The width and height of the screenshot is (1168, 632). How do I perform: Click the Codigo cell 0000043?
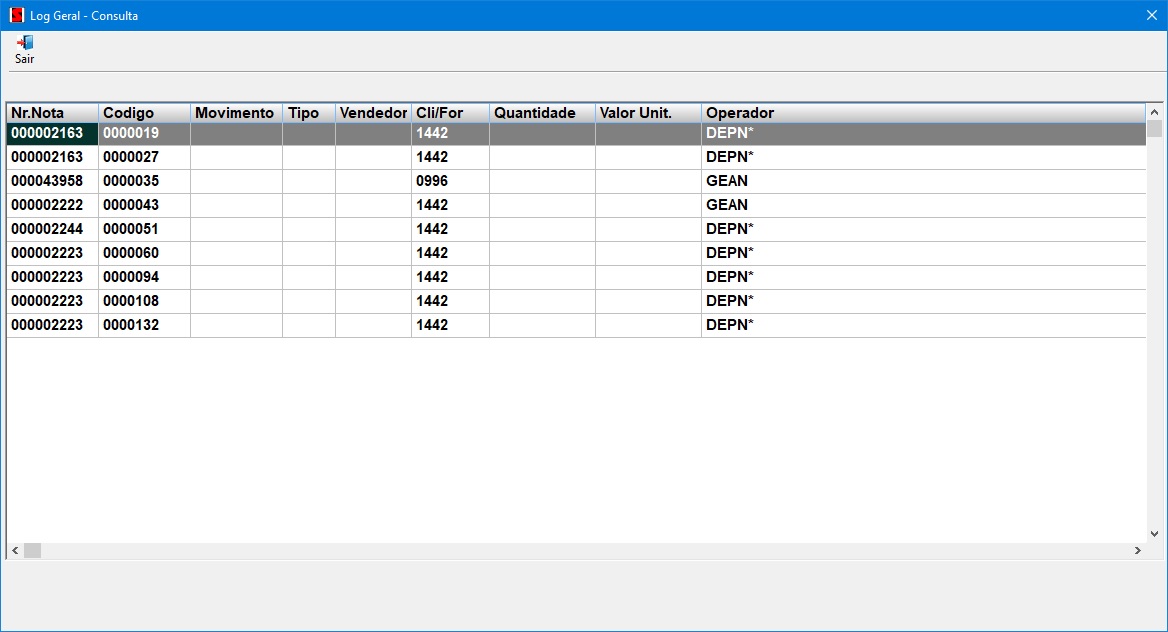pos(145,205)
